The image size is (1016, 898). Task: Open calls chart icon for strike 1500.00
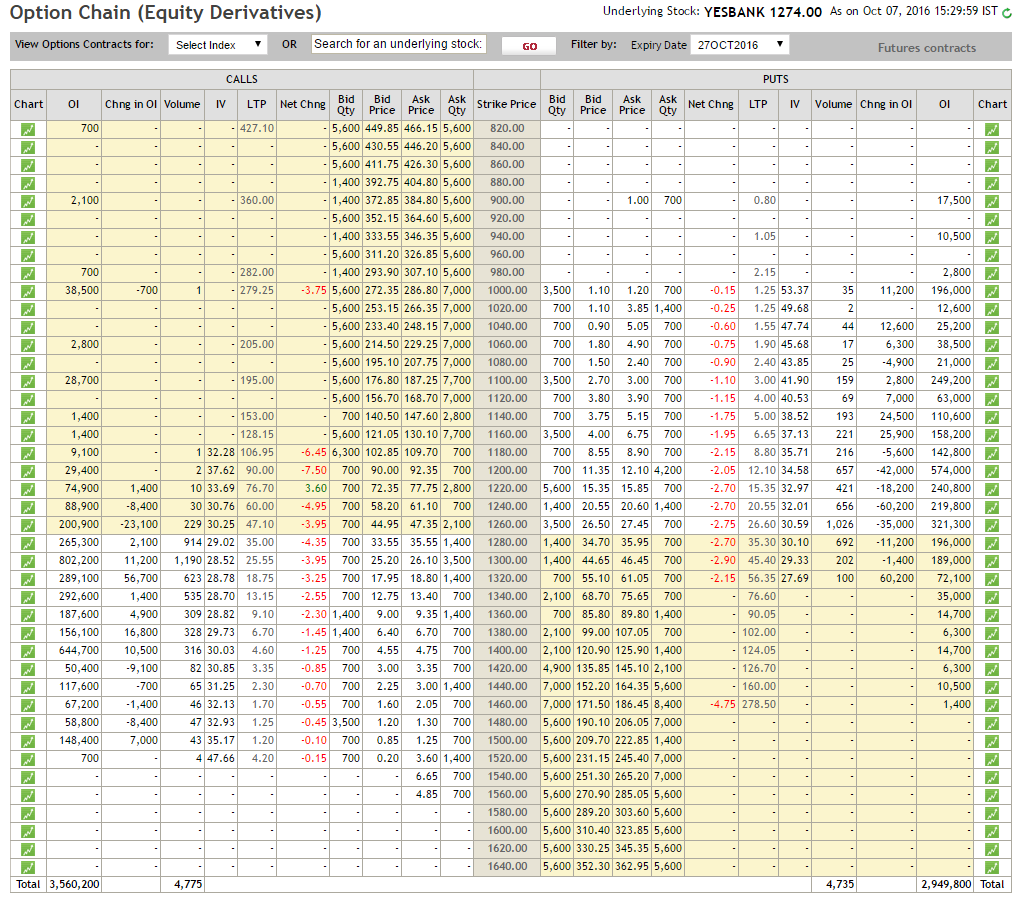[x=28, y=741]
